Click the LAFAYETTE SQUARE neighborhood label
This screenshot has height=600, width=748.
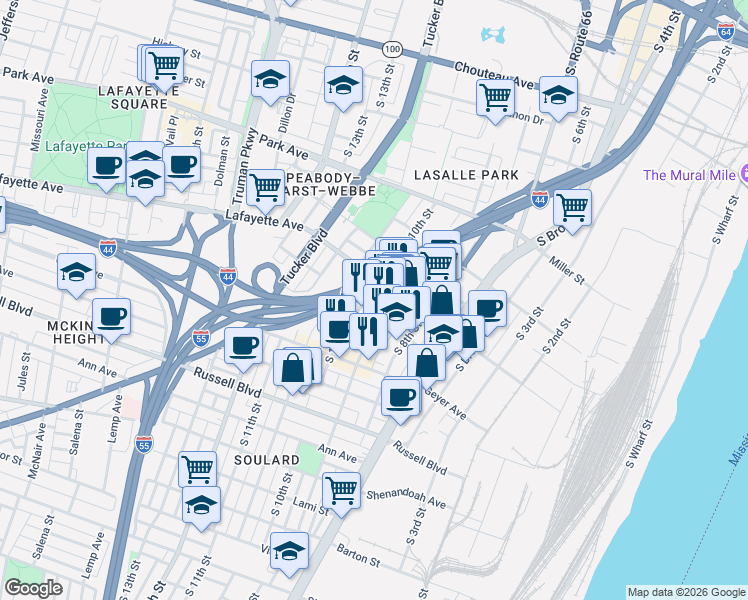click(138, 97)
